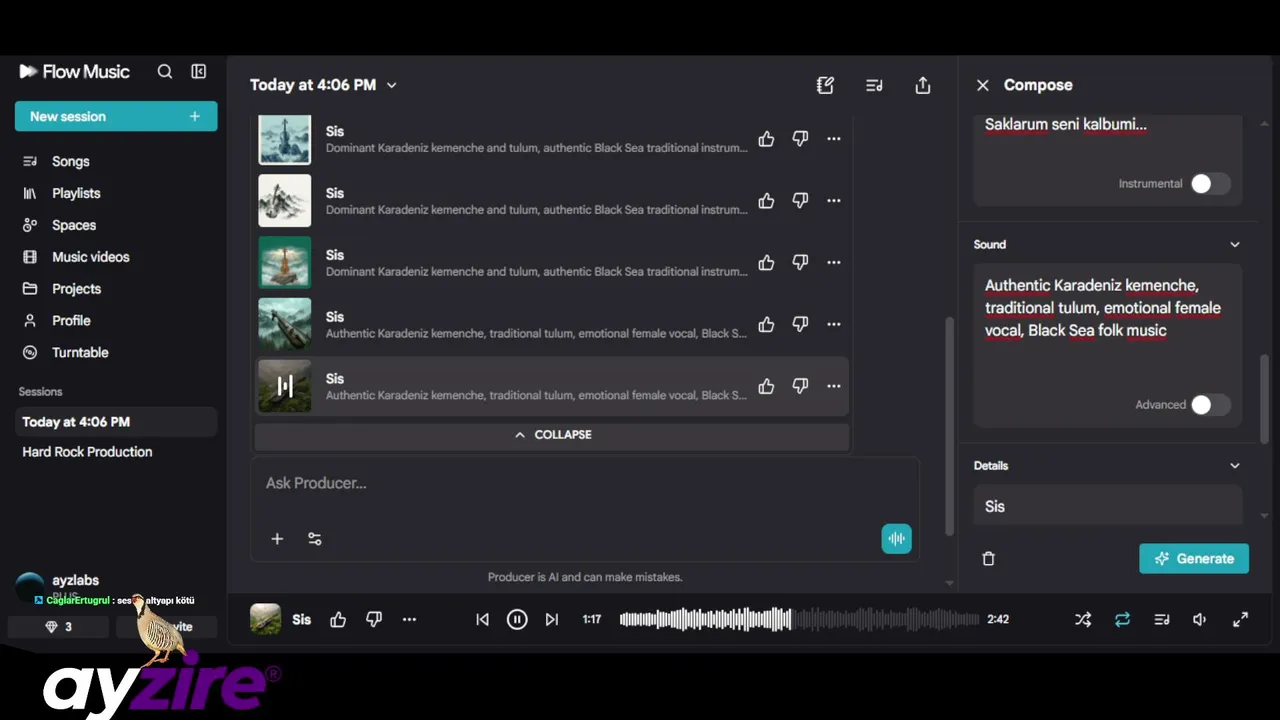Collapse the Details section
The image size is (1280, 720).
1235,466
